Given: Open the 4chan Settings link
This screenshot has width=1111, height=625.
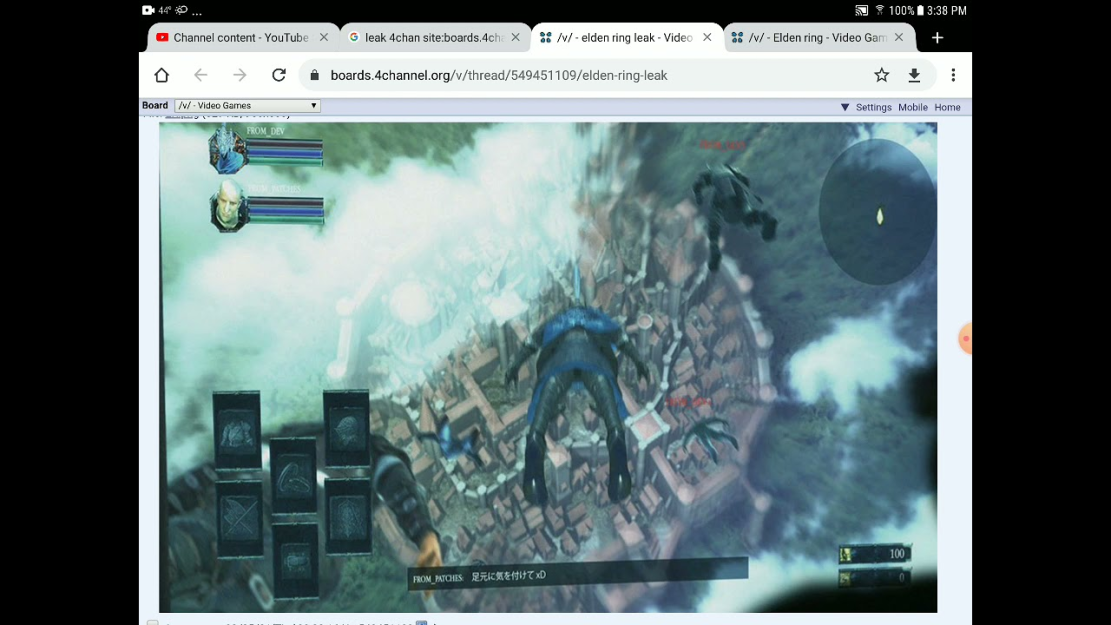Looking at the screenshot, I should click(x=874, y=108).
